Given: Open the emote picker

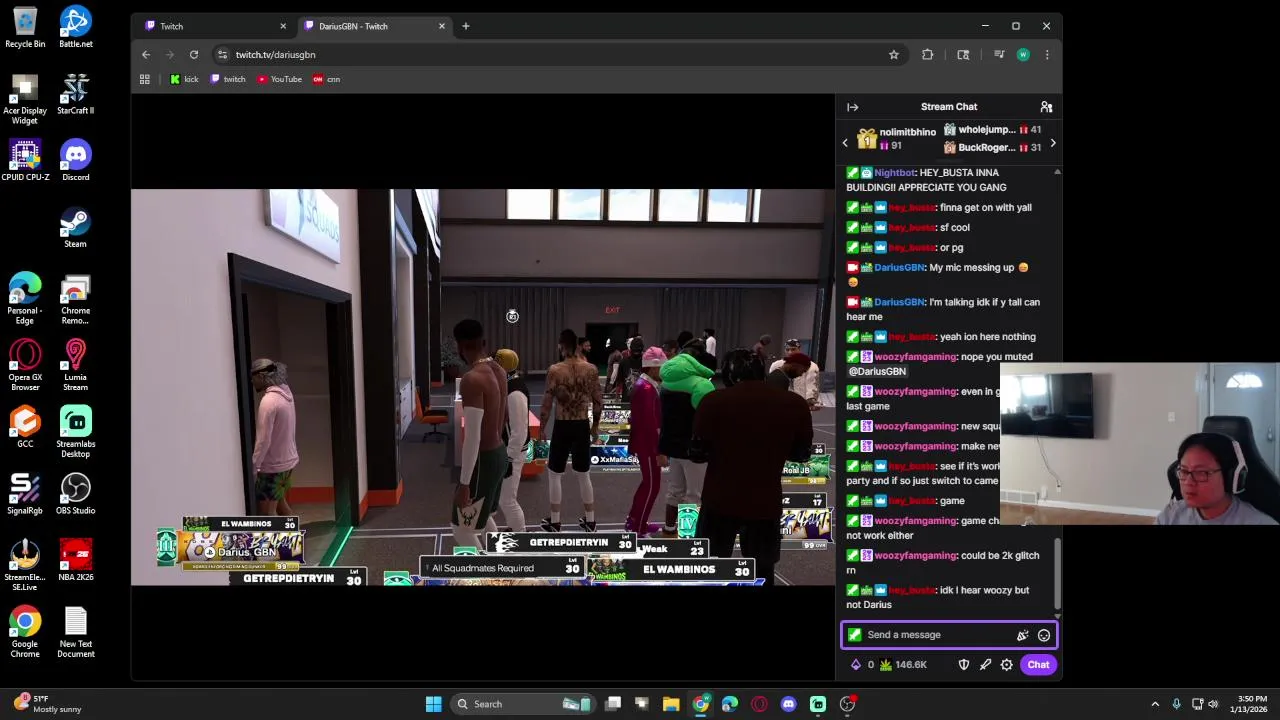Looking at the screenshot, I should click(1043, 635).
